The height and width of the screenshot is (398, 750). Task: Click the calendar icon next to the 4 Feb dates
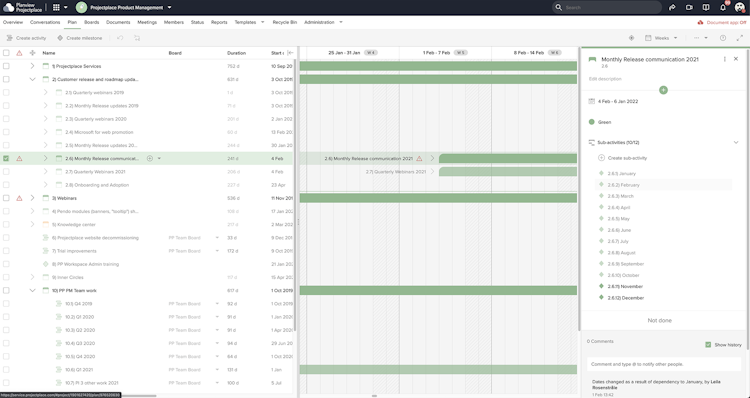click(592, 101)
